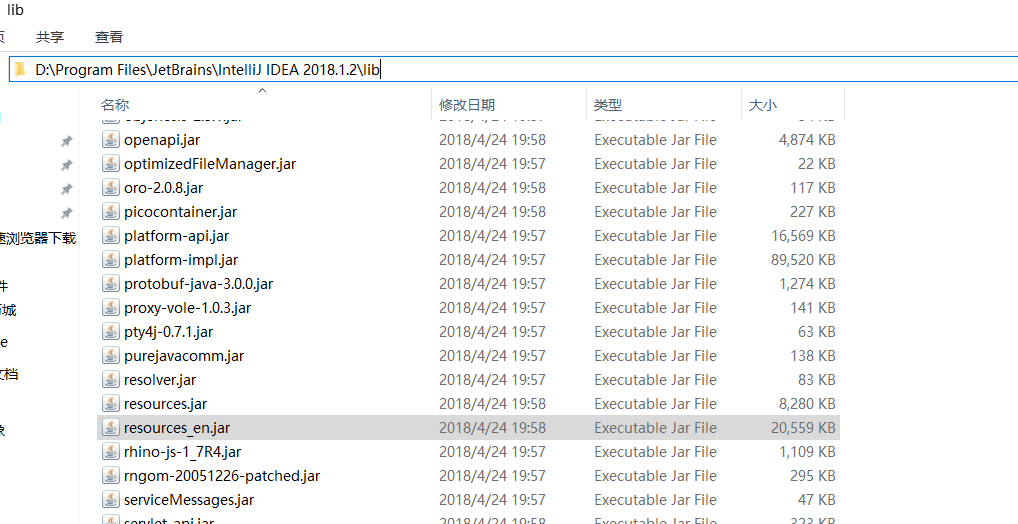This screenshot has height=524, width=1018.
Task: Select the serviceMessages.jar file name
Action: [x=188, y=500]
